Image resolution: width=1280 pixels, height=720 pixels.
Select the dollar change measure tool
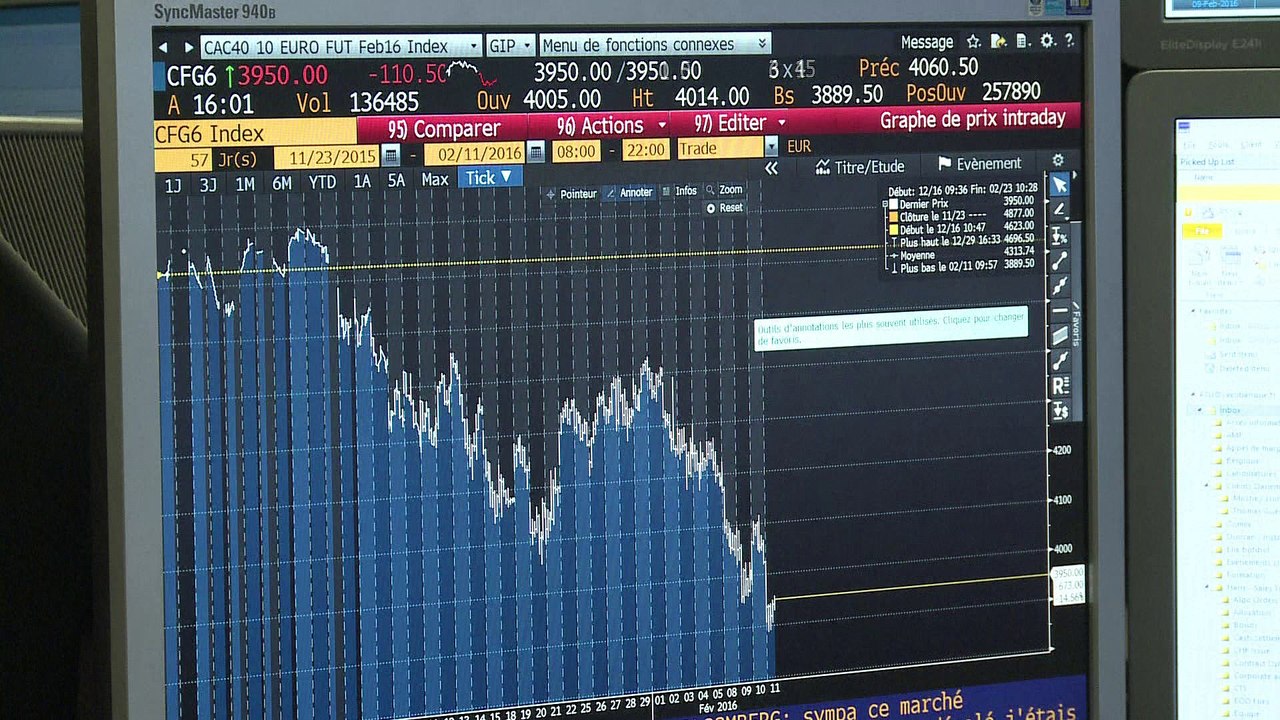1060,410
